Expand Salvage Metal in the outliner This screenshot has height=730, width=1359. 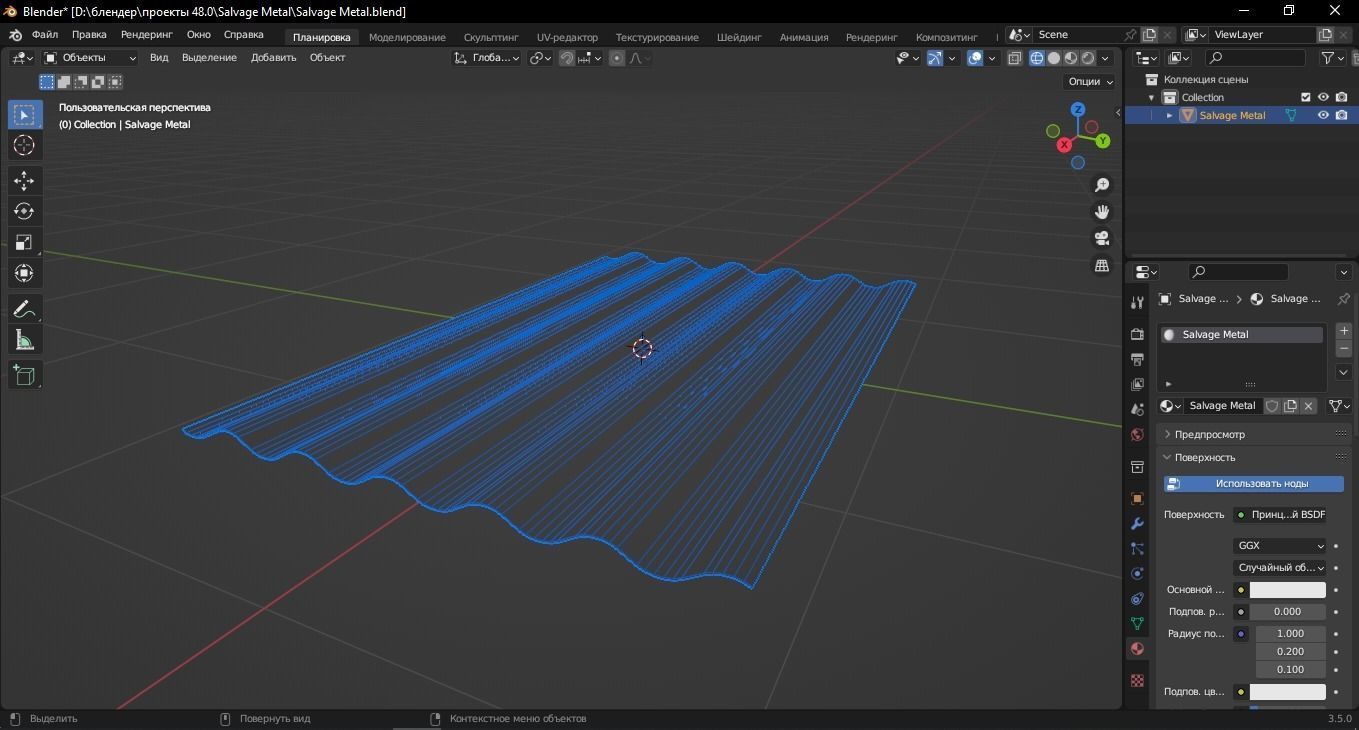point(1170,115)
